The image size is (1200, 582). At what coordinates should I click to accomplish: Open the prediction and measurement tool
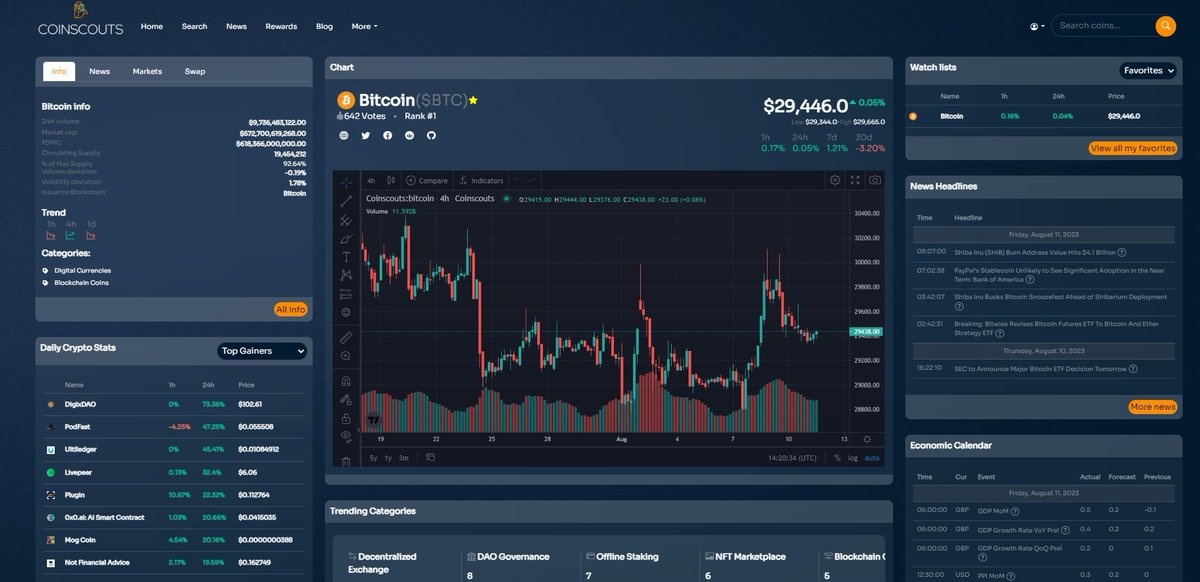[346, 294]
